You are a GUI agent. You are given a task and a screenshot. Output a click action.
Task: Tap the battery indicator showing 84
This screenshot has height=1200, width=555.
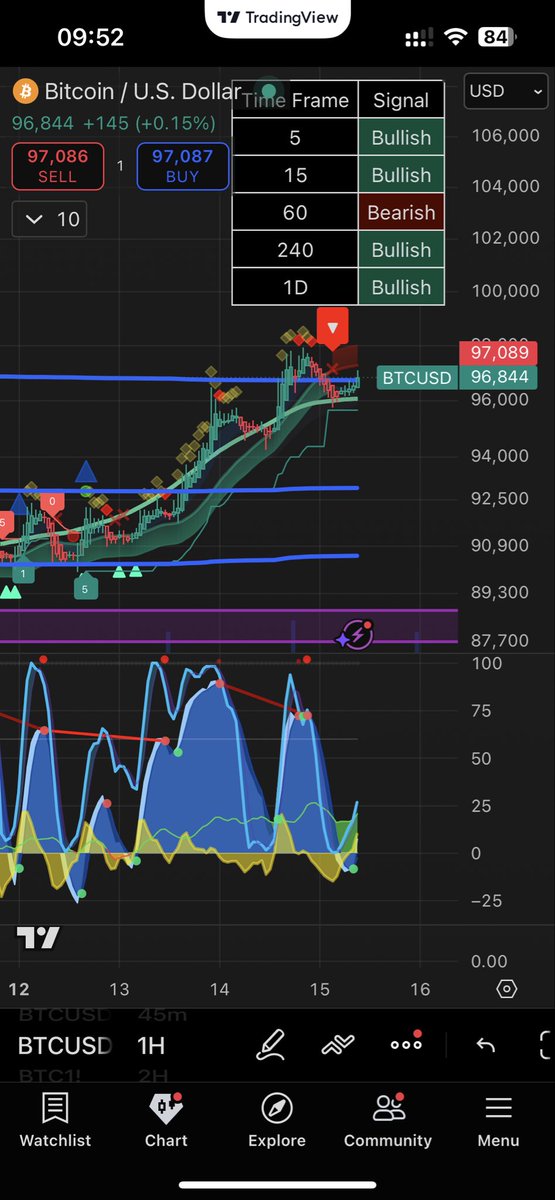[495, 38]
